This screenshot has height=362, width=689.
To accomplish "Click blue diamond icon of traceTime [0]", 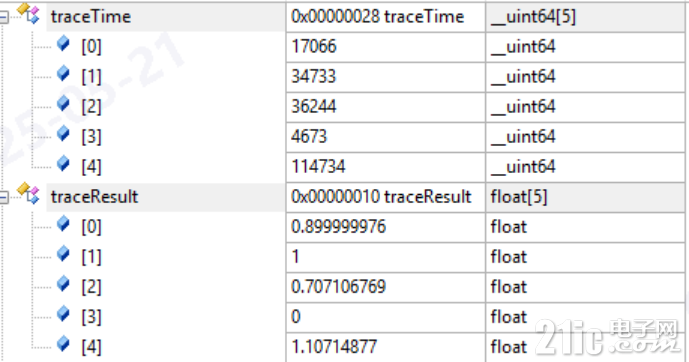I will [63, 43].
